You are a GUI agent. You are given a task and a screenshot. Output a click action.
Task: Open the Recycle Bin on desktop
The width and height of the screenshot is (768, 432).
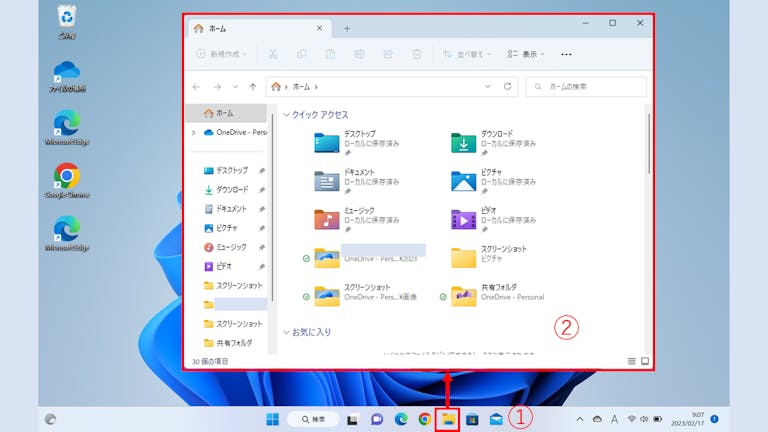click(67, 22)
